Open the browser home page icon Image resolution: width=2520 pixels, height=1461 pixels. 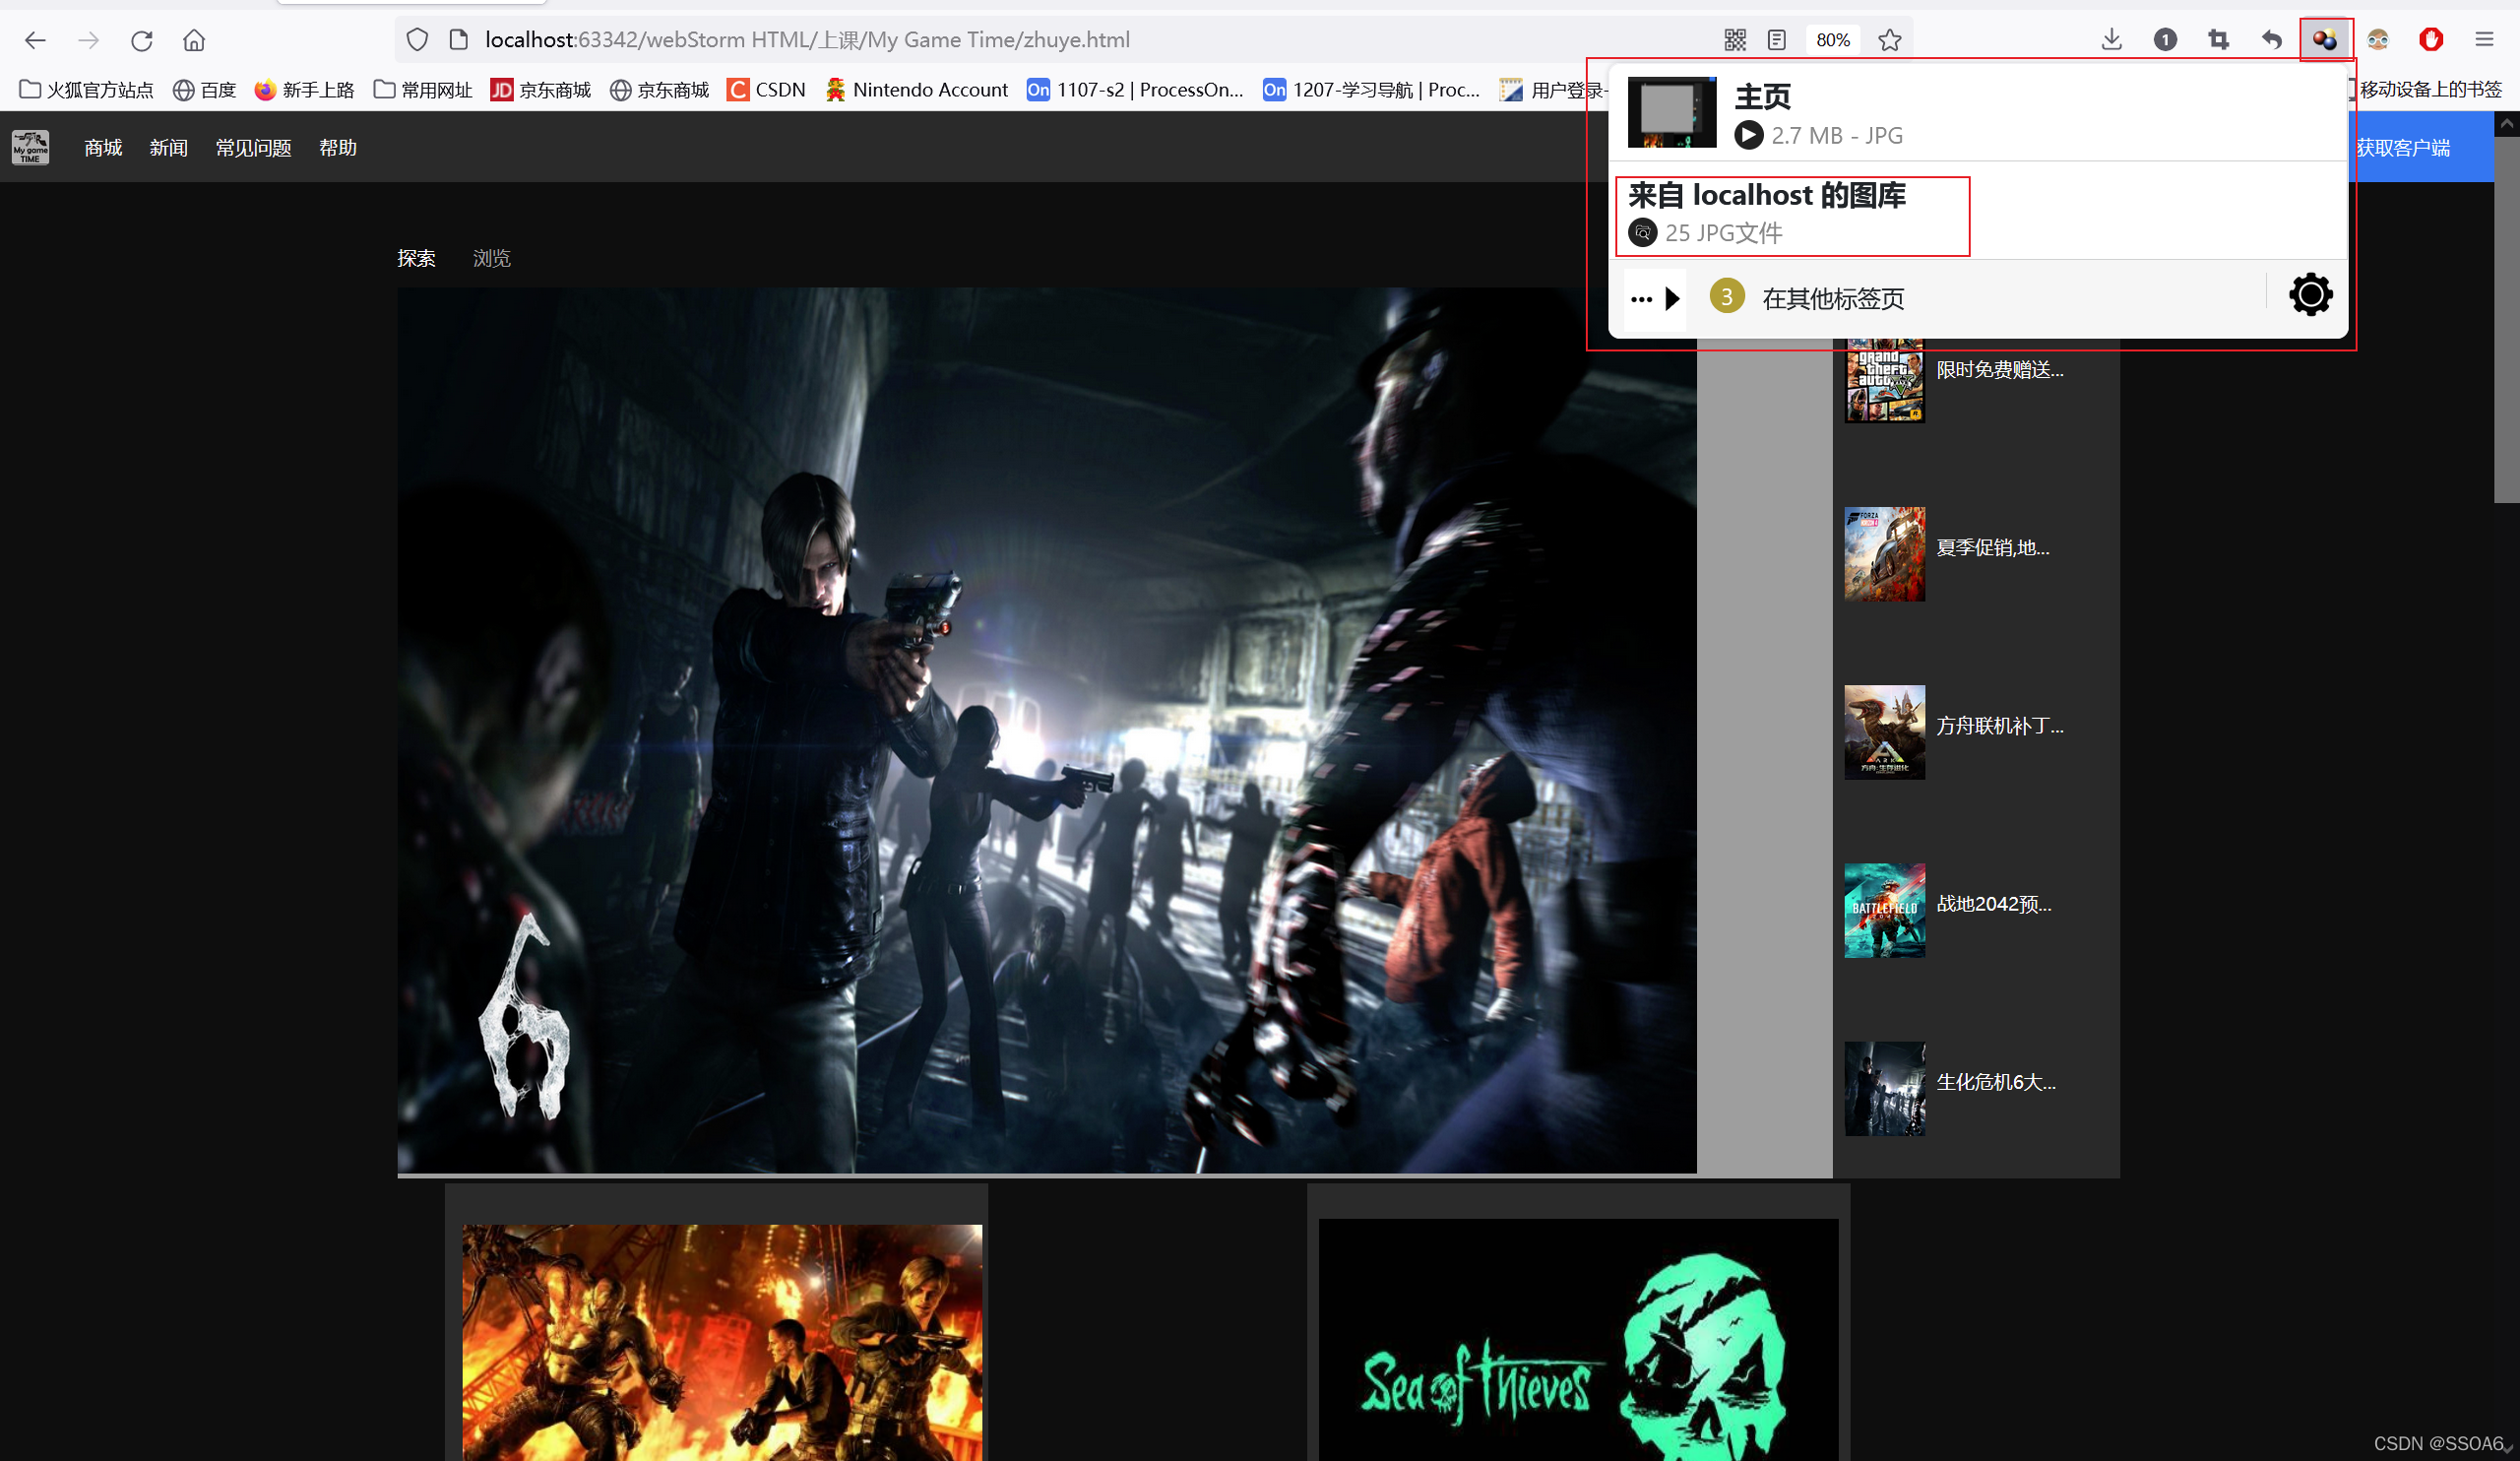tap(194, 40)
